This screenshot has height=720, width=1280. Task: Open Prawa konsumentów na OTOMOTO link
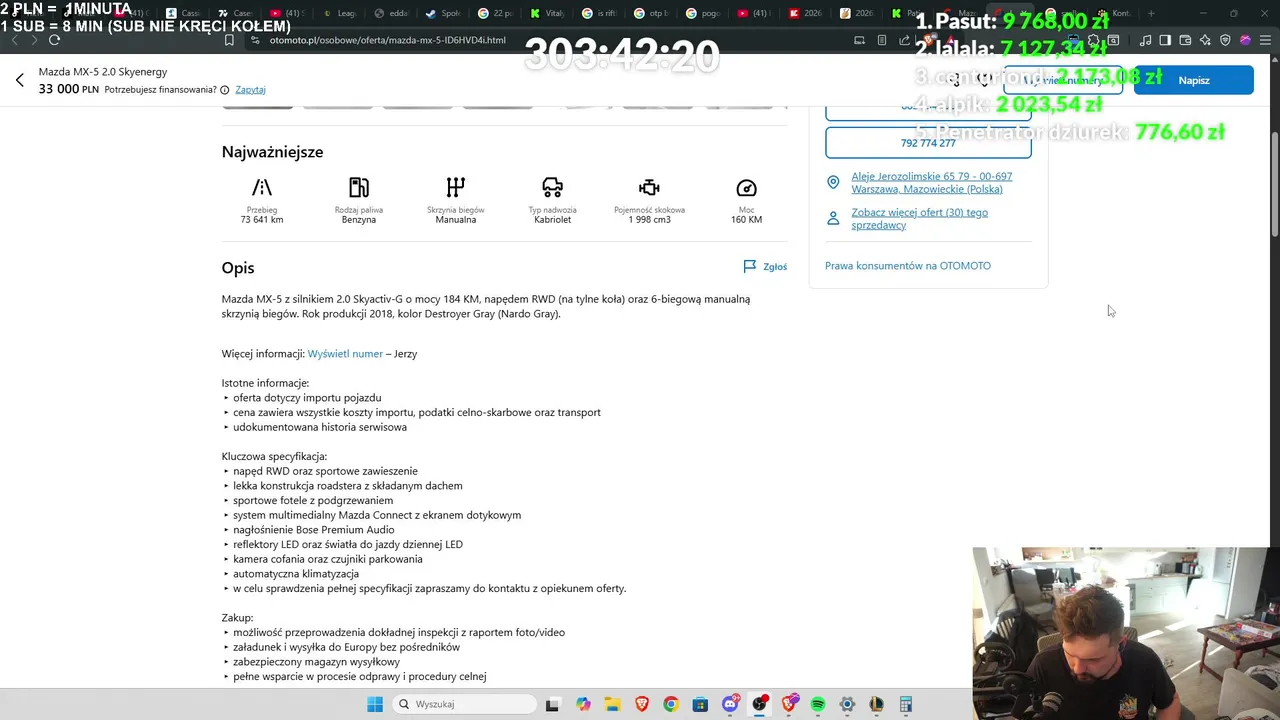(x=908, y=266)
